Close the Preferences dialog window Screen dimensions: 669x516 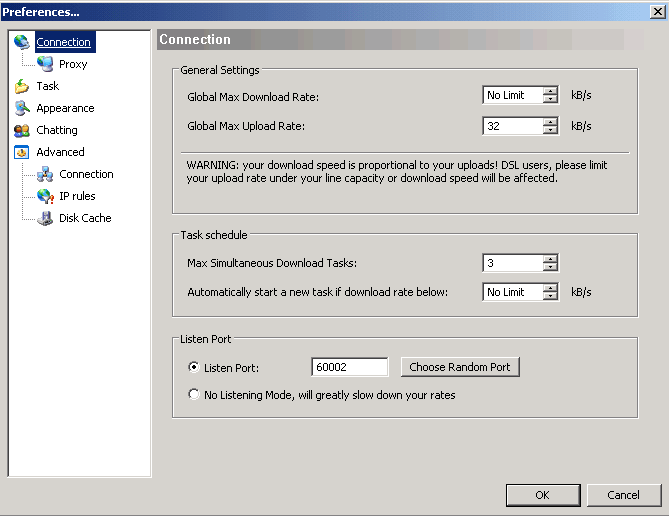click(x=658, y=12)
